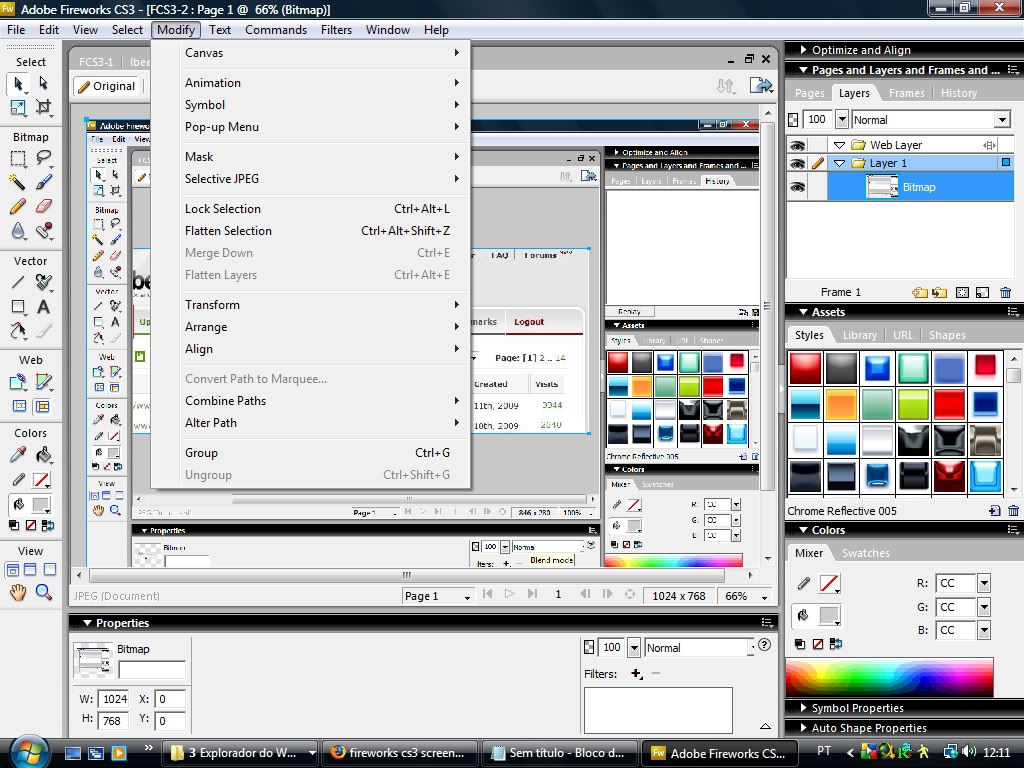
Task: Switch to the History tab
Action: point(959,93)
